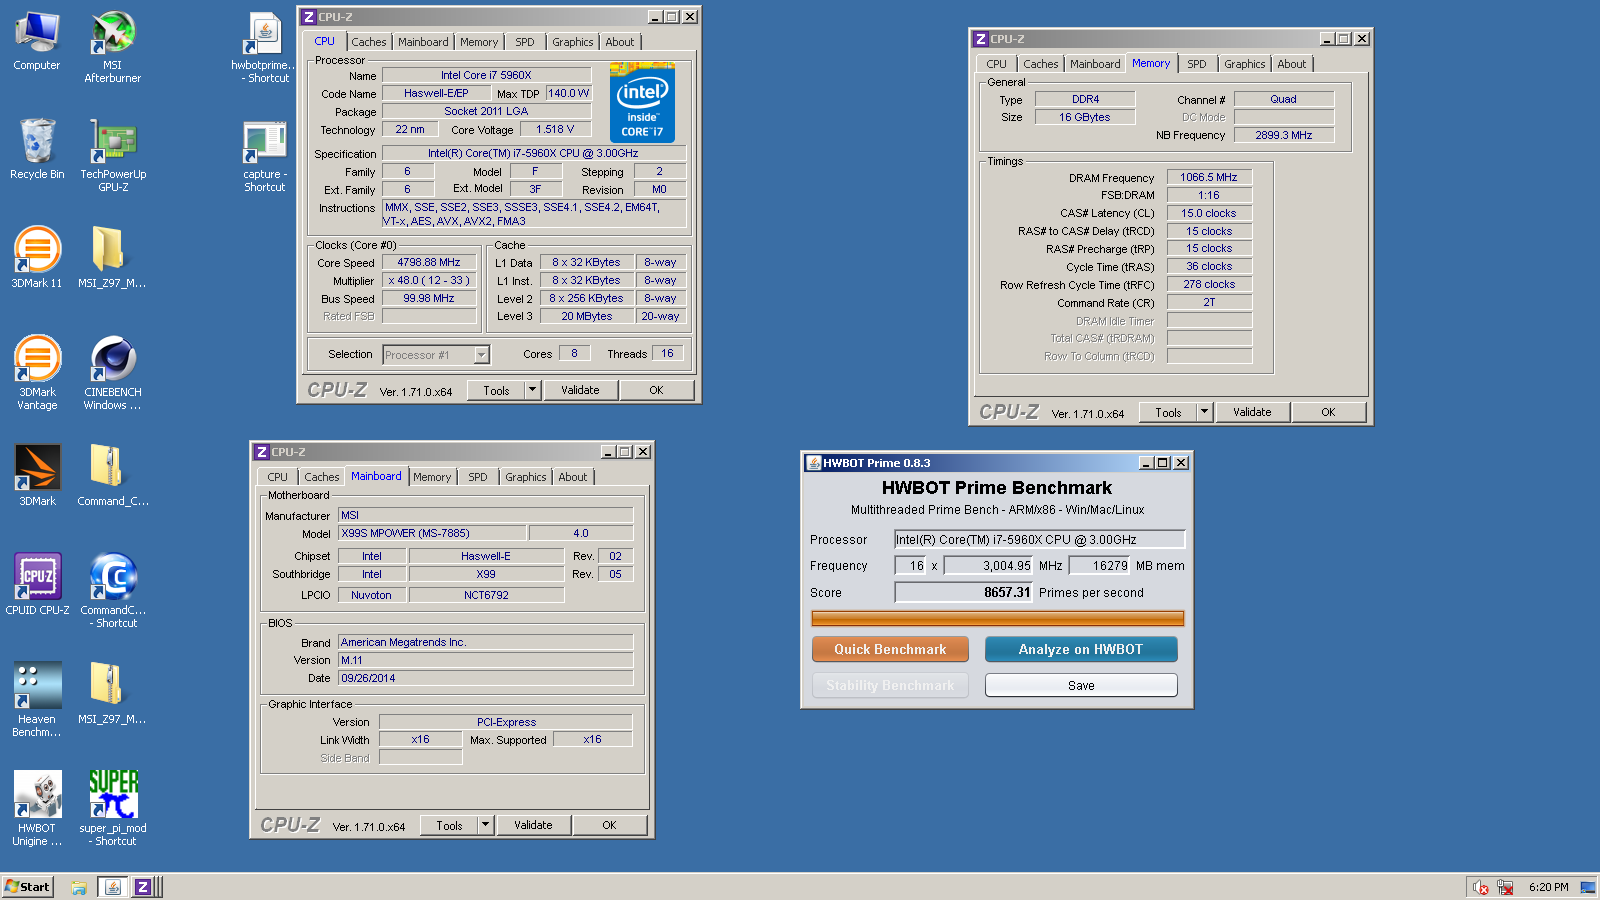1600x900 pixels.
Task: Open the muted volume tray icon
Action: (x=1481, y=887)
